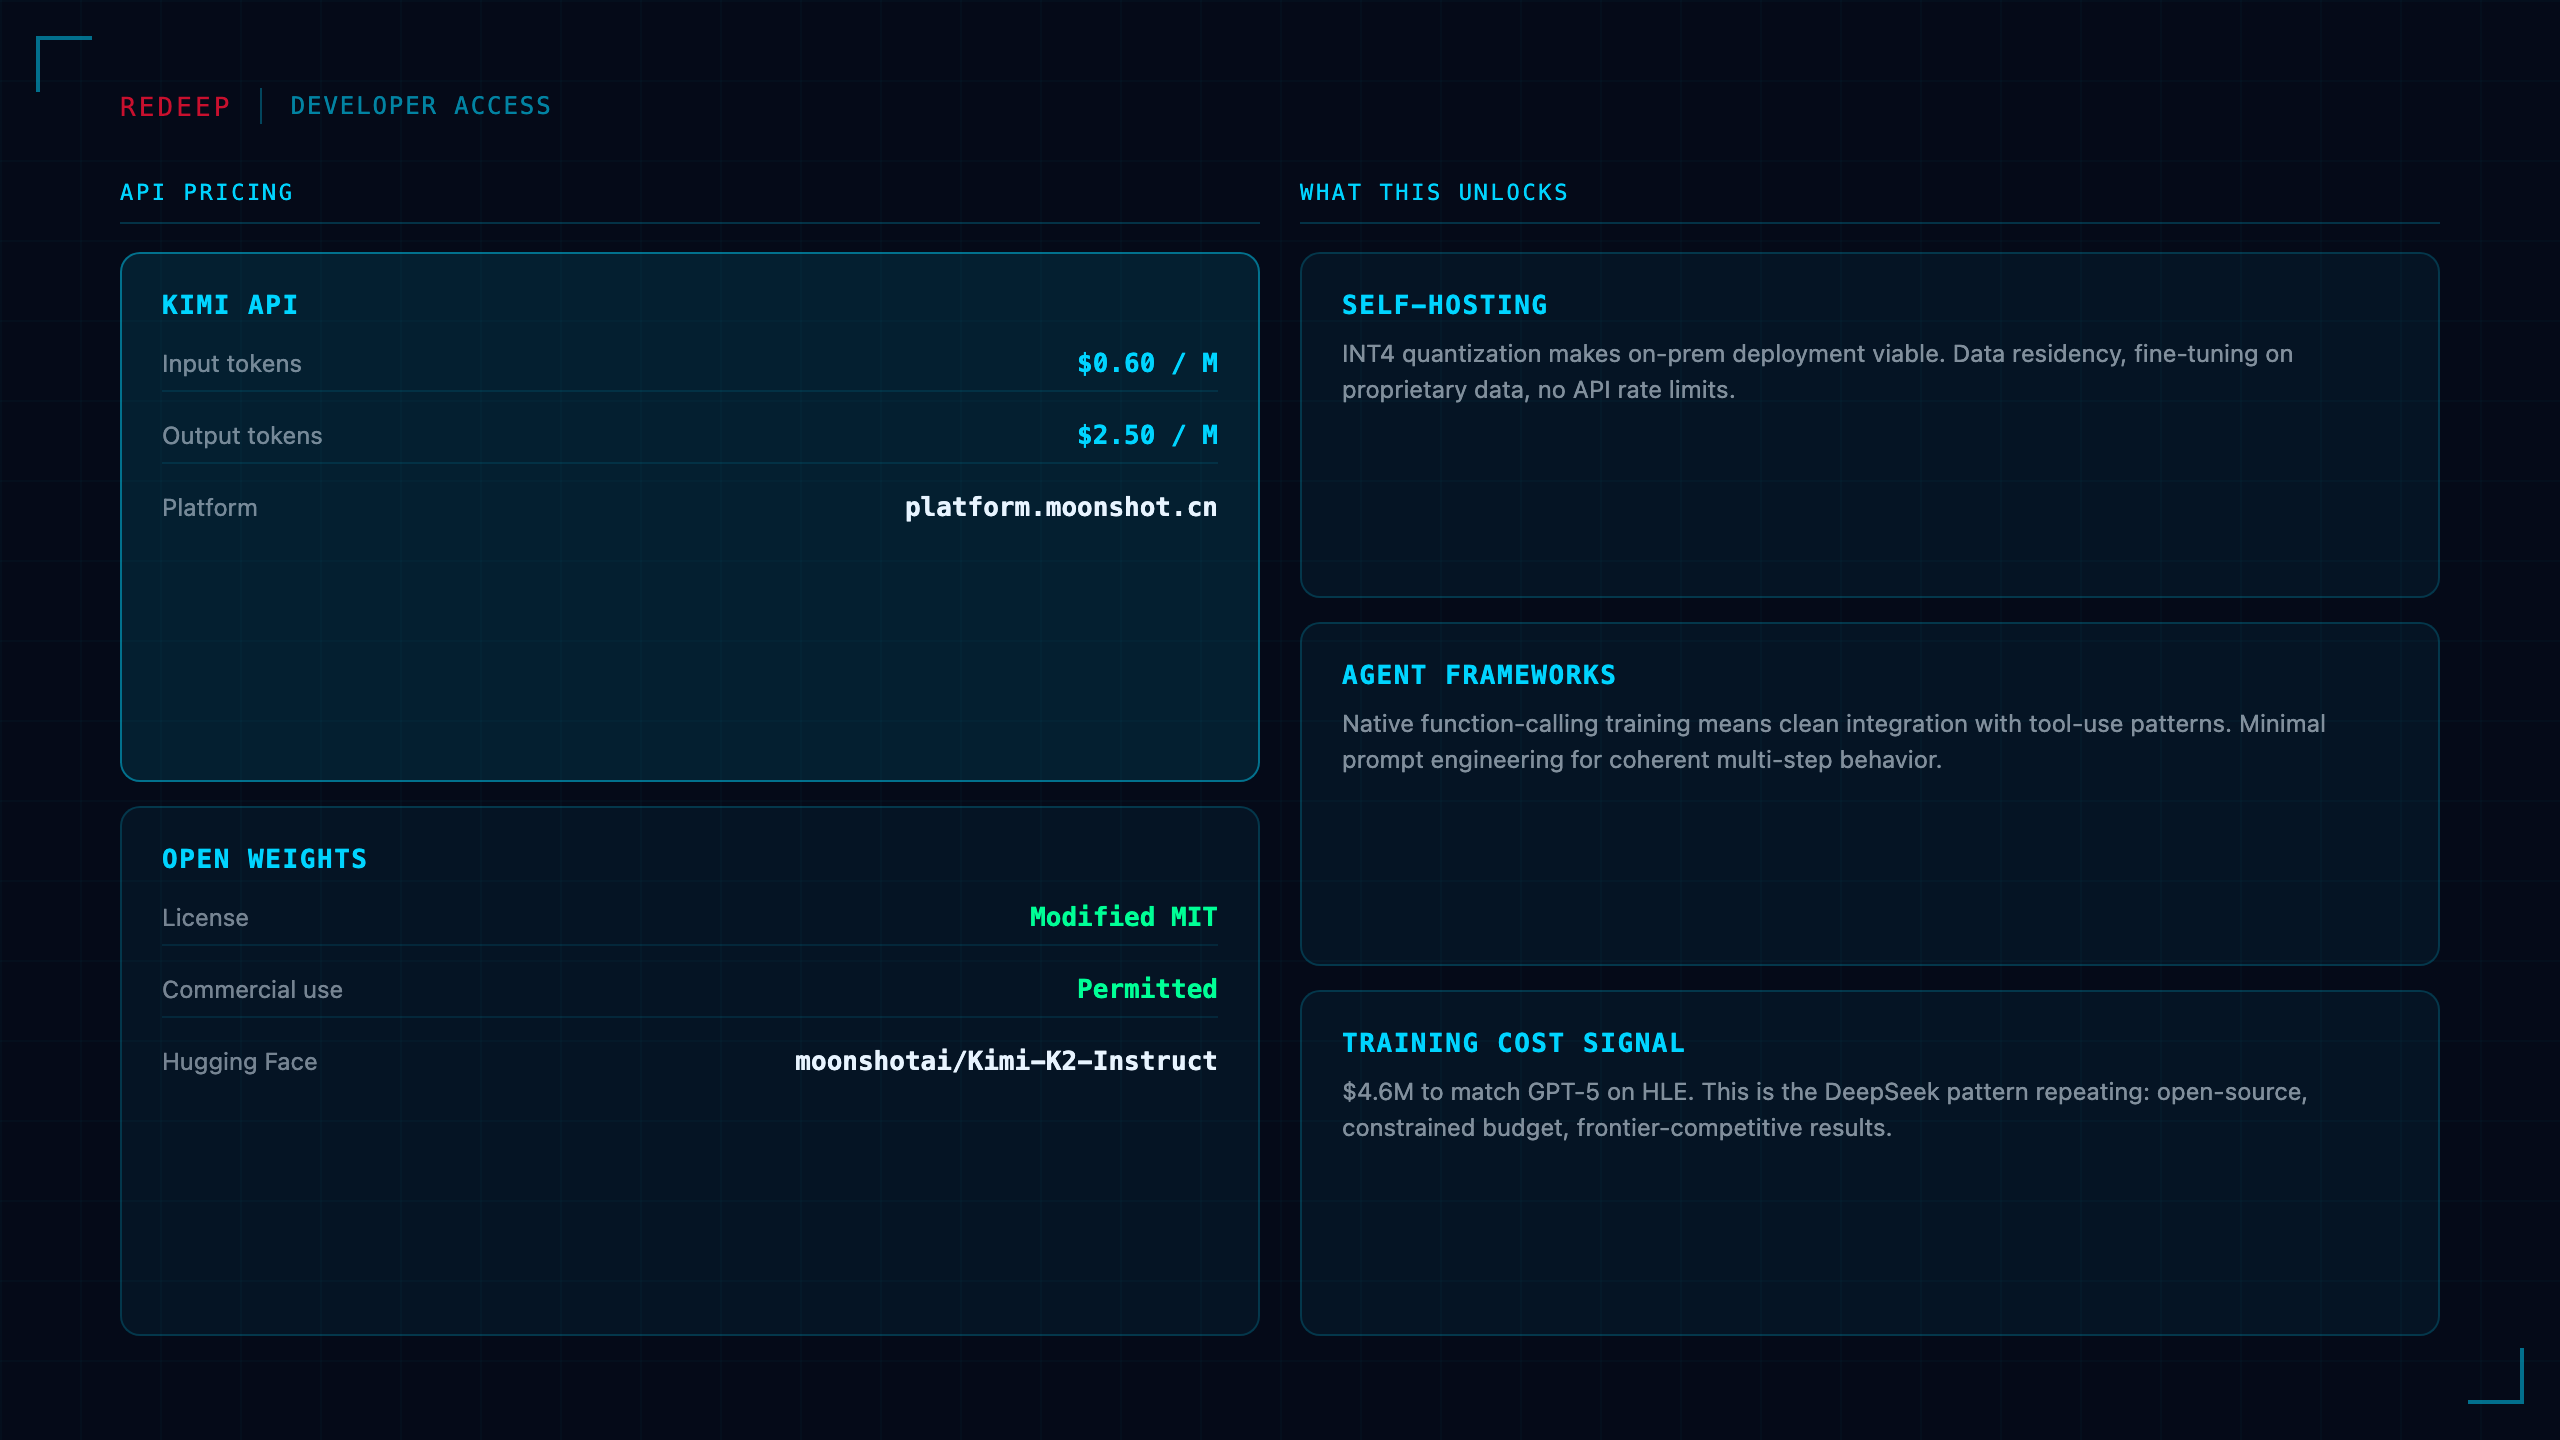2560x1440 pixels.
Task: Click the Input tokens label
Action: tap(232, 364)
